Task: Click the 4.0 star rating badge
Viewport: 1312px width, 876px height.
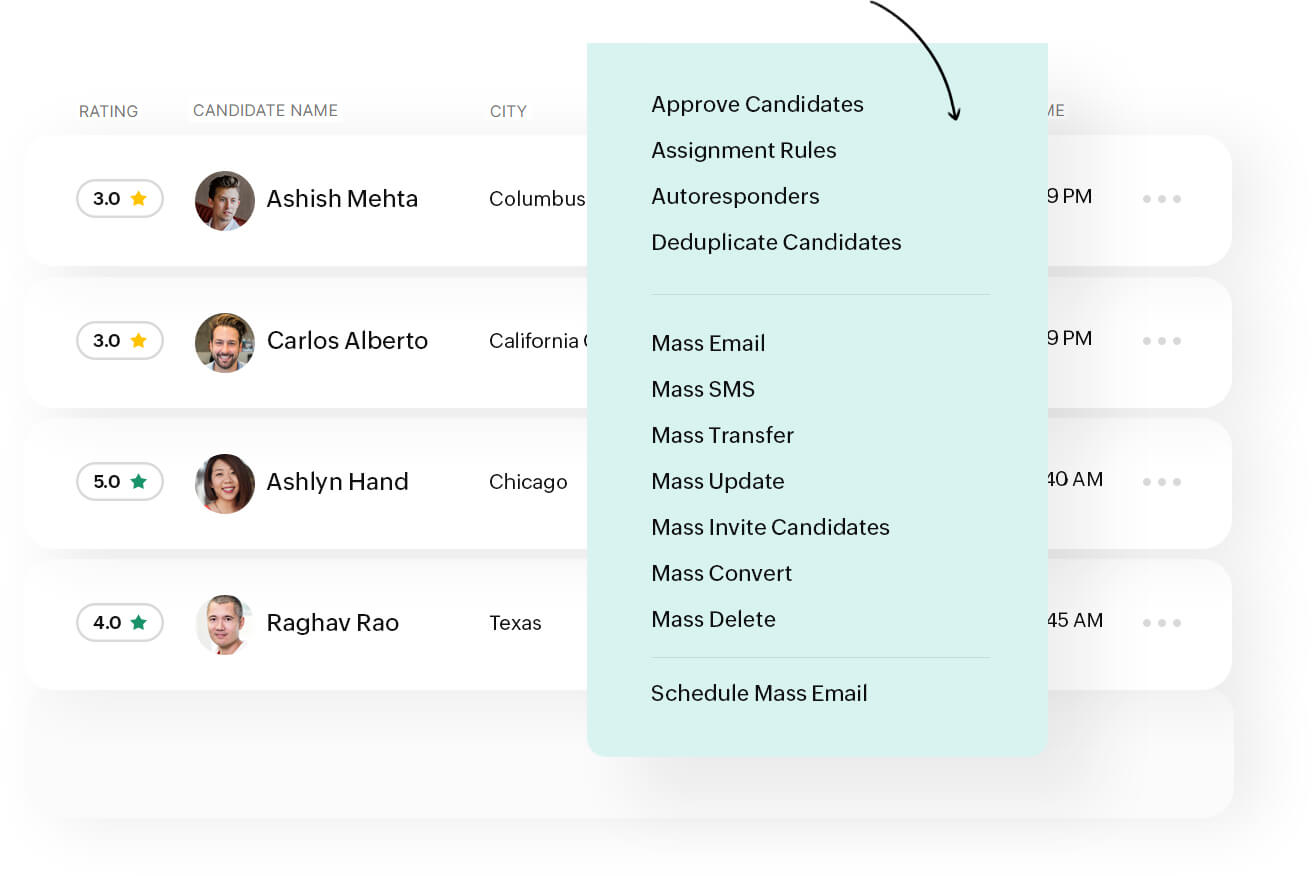Action: click(x=120, y=623)
